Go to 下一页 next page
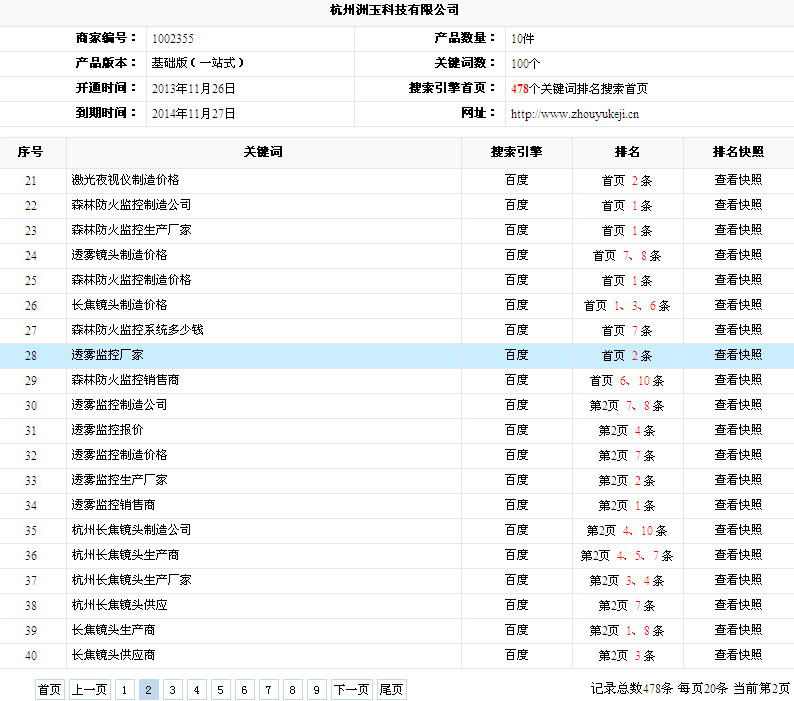 click(x=352, y=689)
